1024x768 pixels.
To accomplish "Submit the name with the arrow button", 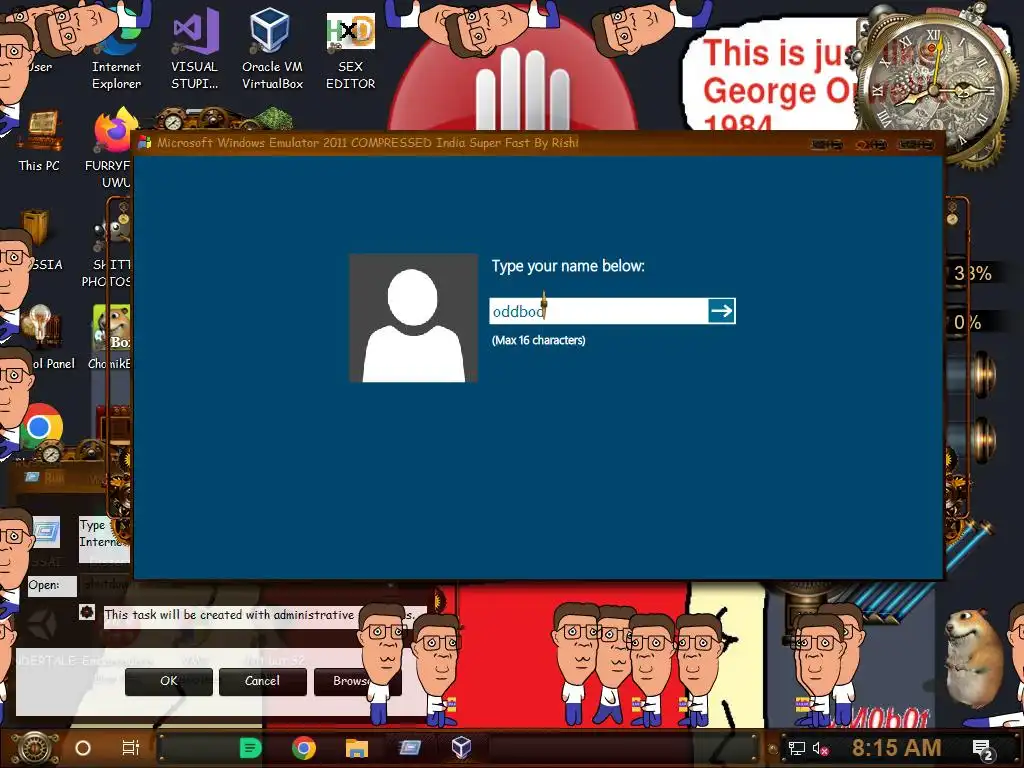I will tap(722, 311).
